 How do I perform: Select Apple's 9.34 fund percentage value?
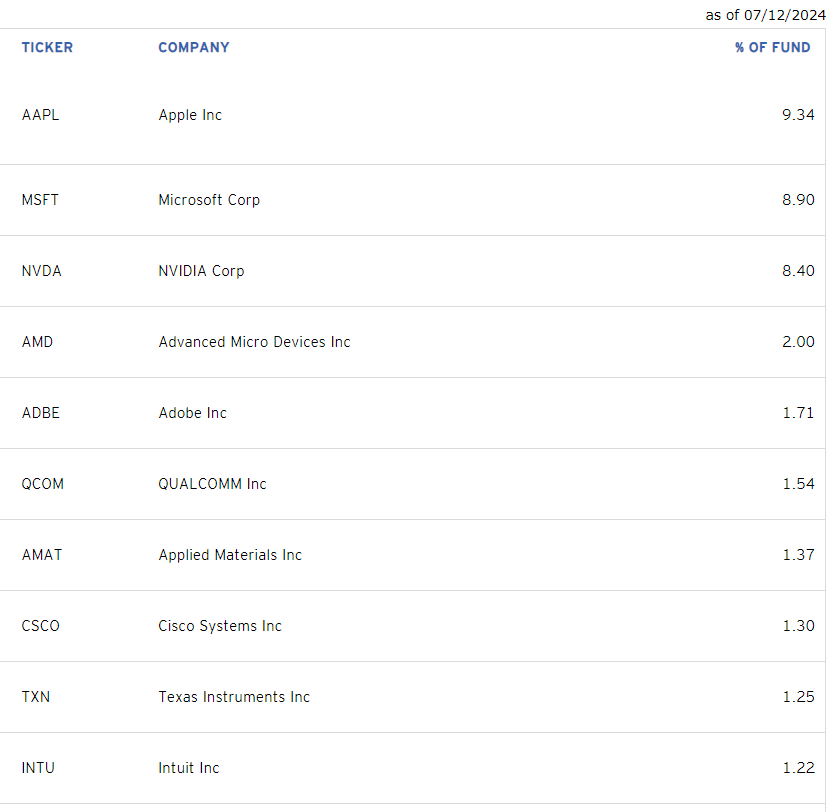point(798,115)
